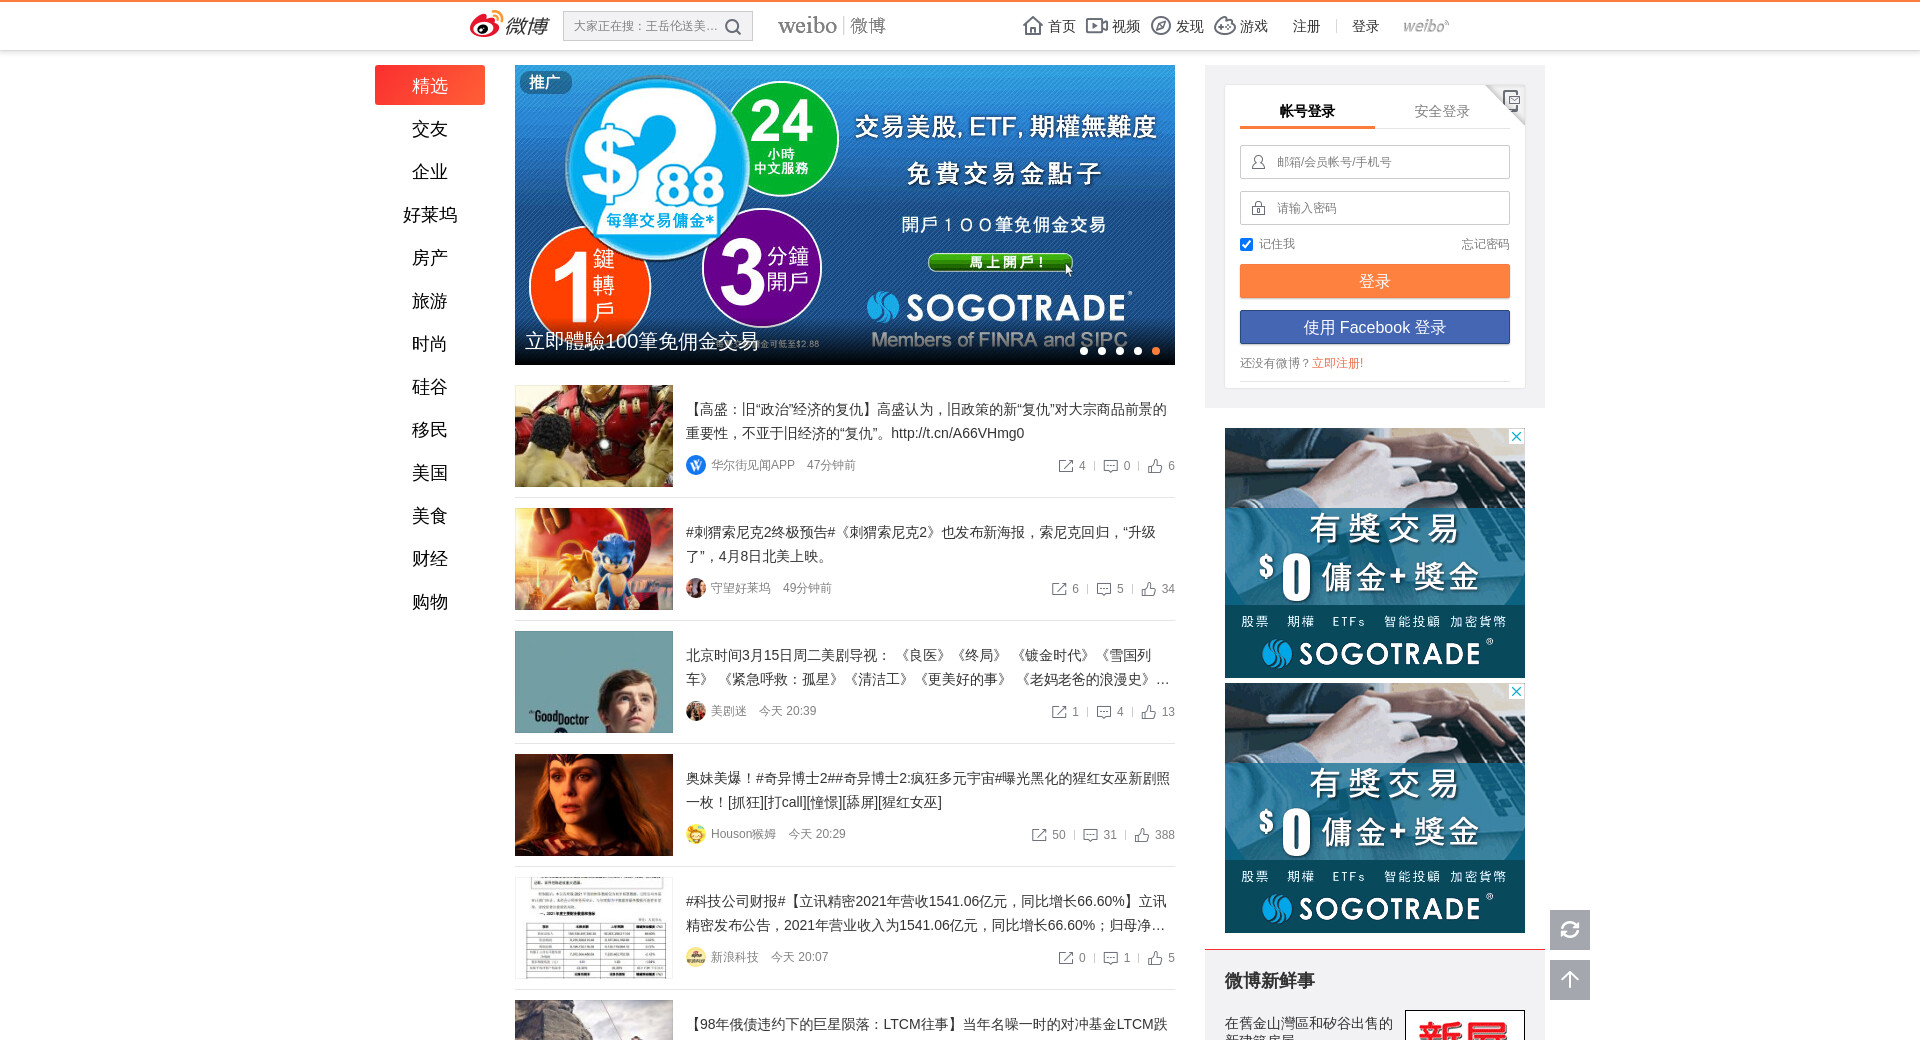This screenshot has height=1040, width=1920.
Task: Click 使用 Facebook 登录 button
Action: (1374, 327)
